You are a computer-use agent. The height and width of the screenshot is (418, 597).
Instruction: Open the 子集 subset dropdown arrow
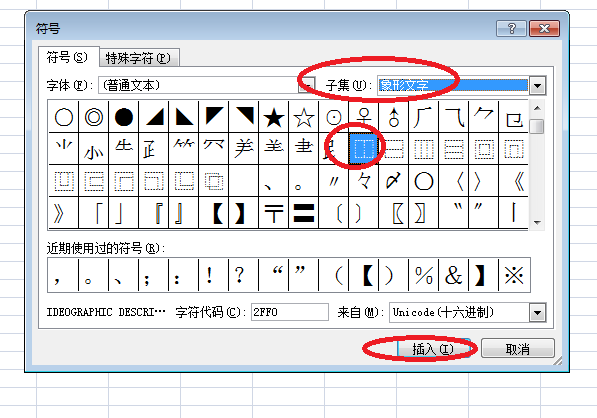(537, 86)
